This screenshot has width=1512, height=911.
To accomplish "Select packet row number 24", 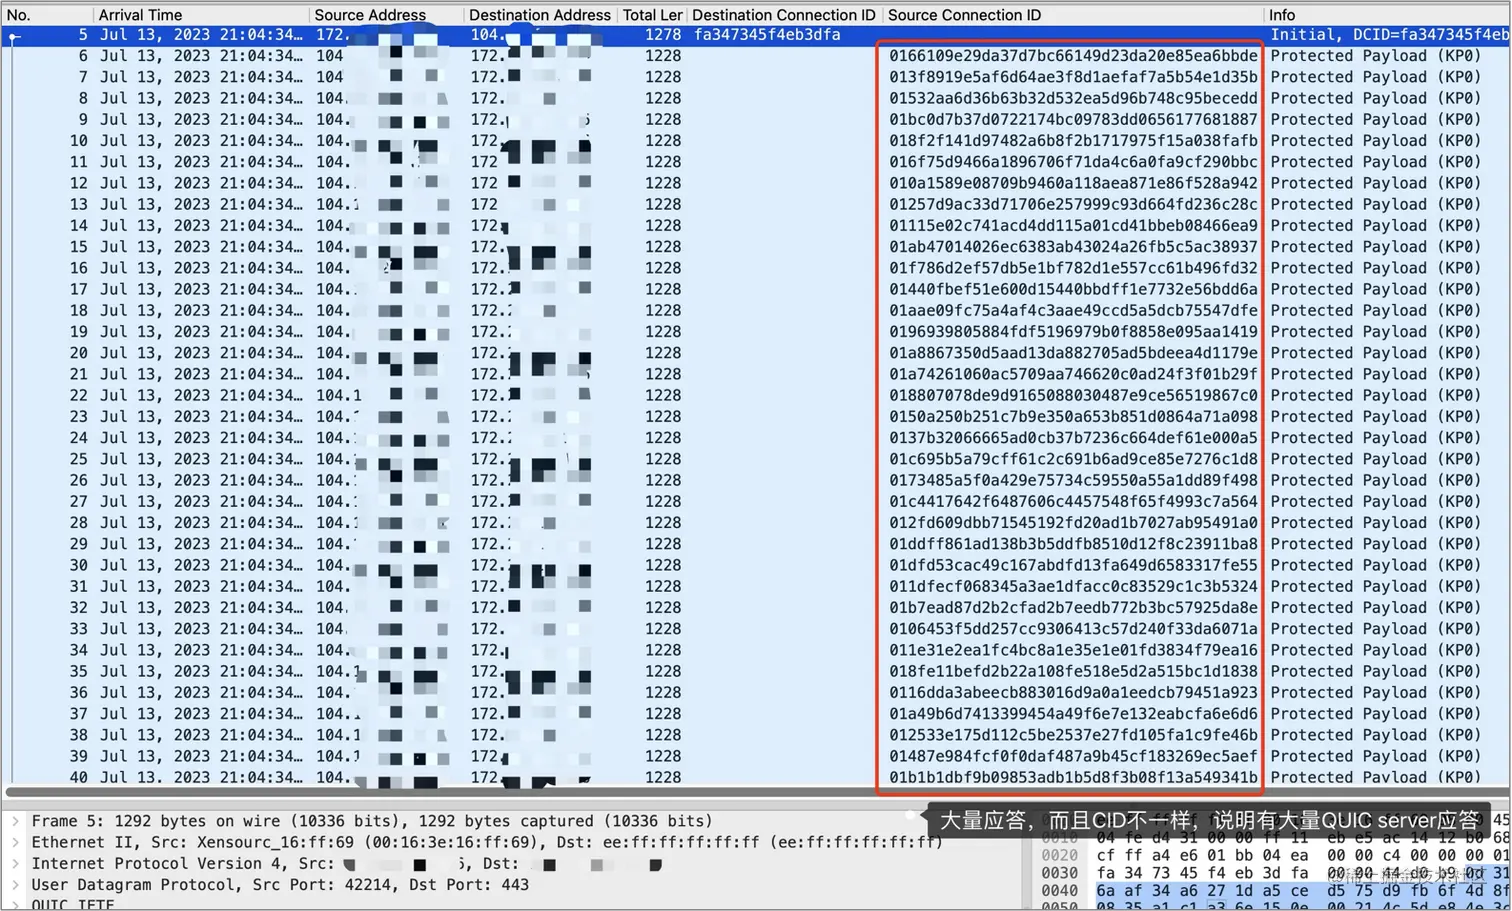I will (756, 438).
